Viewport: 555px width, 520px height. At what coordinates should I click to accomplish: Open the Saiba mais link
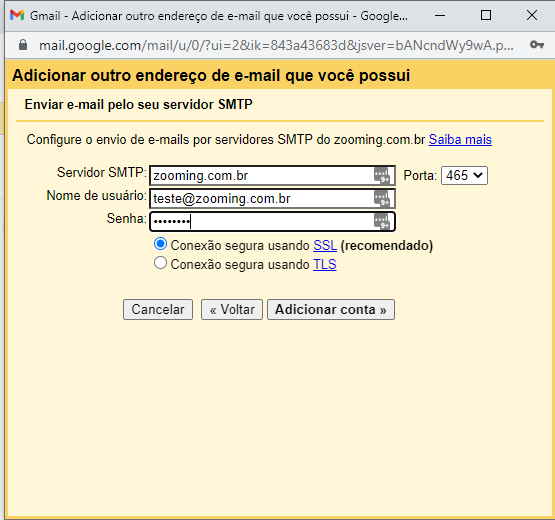pos(460,139)
